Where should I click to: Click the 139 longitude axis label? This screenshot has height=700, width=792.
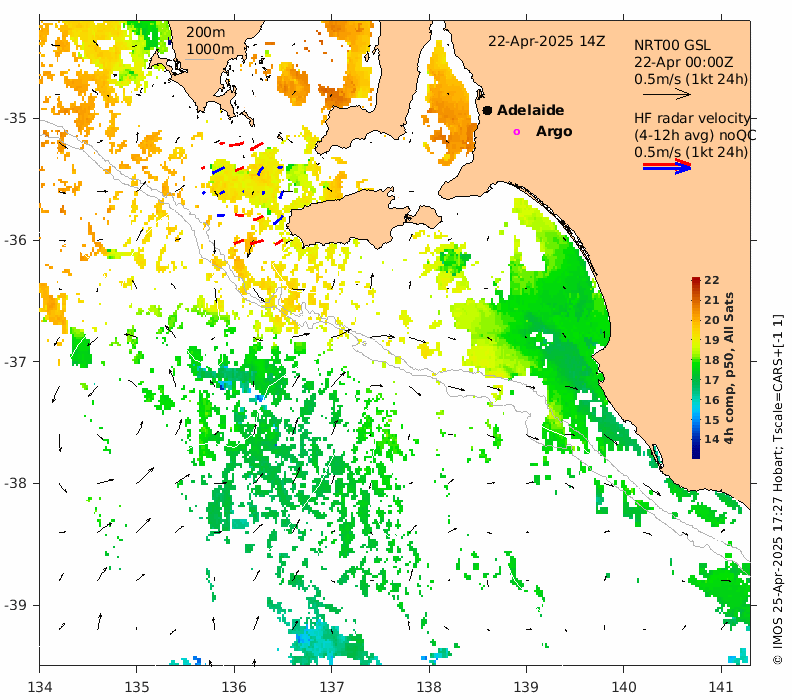tap(526, 687)
